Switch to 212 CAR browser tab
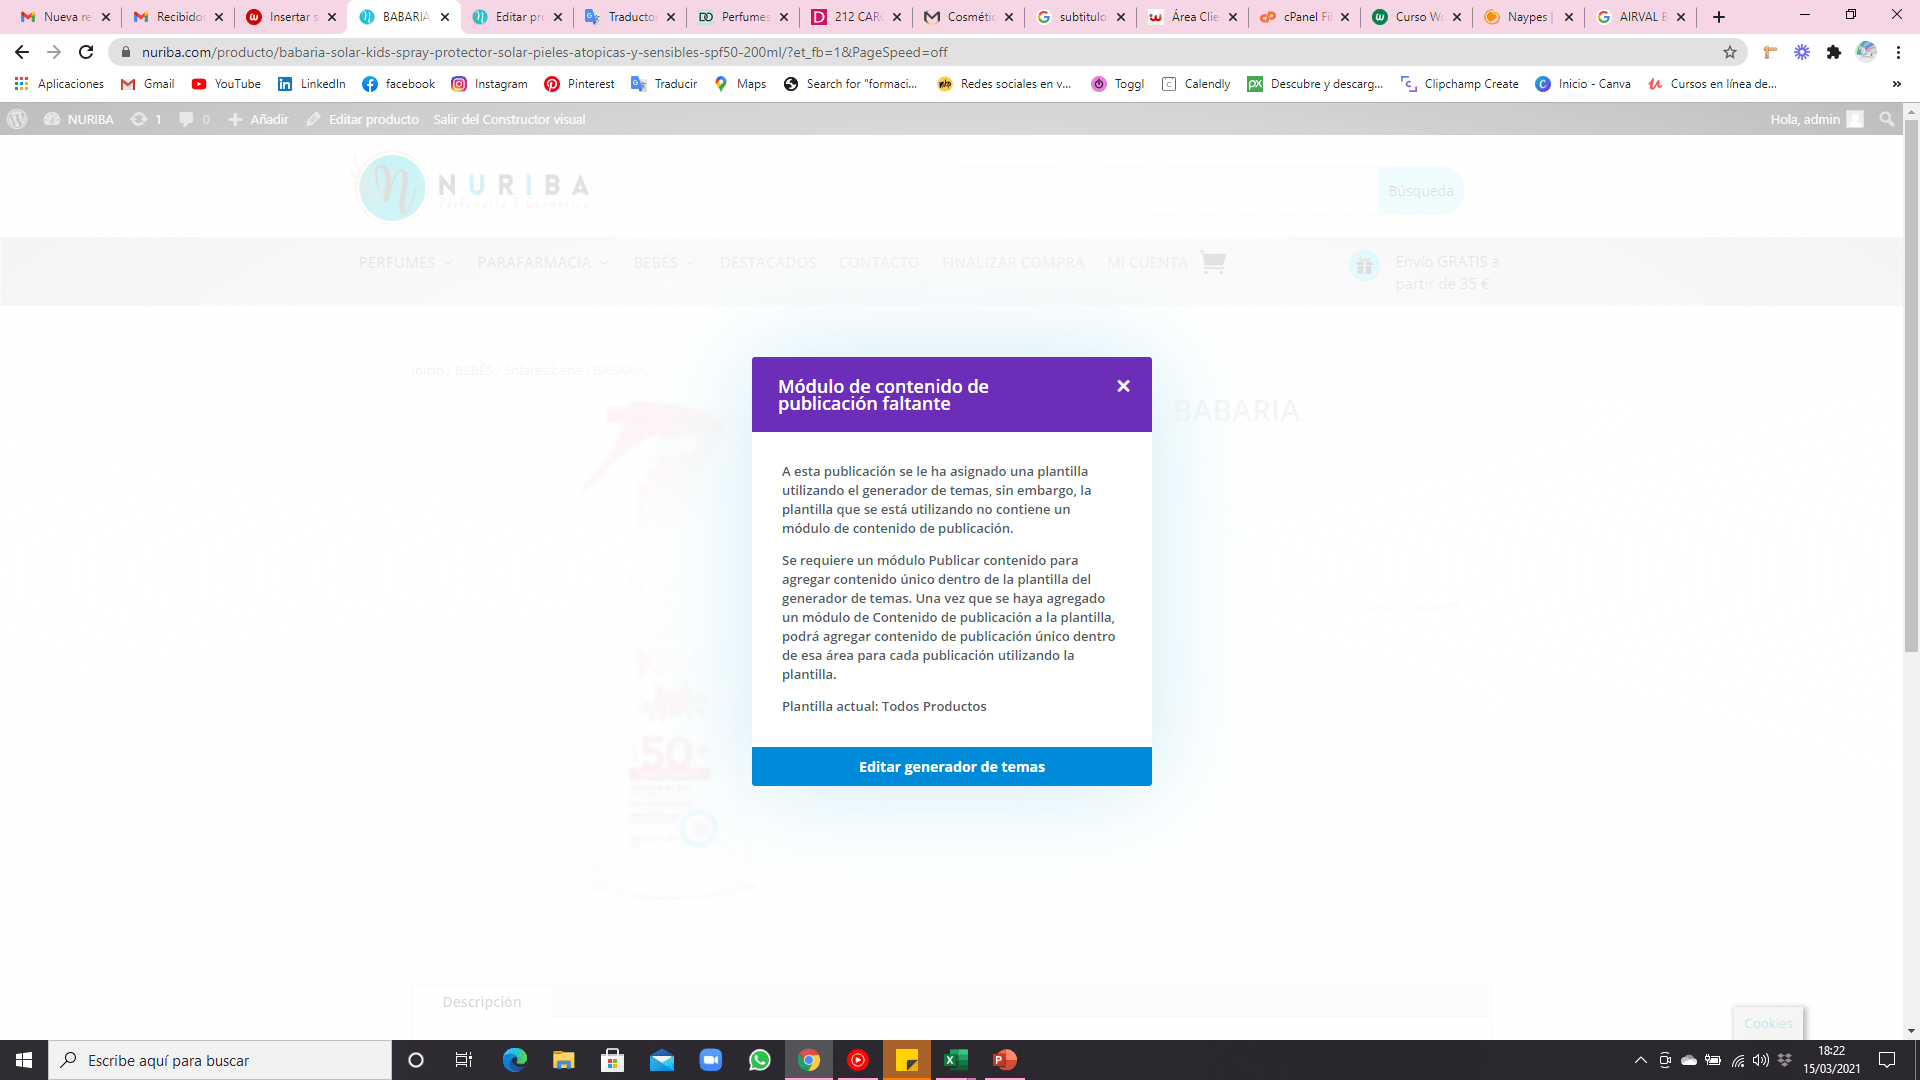The height and width of the screenshot is (1080, 1920). pyautogui.click(x=857, y=17)
